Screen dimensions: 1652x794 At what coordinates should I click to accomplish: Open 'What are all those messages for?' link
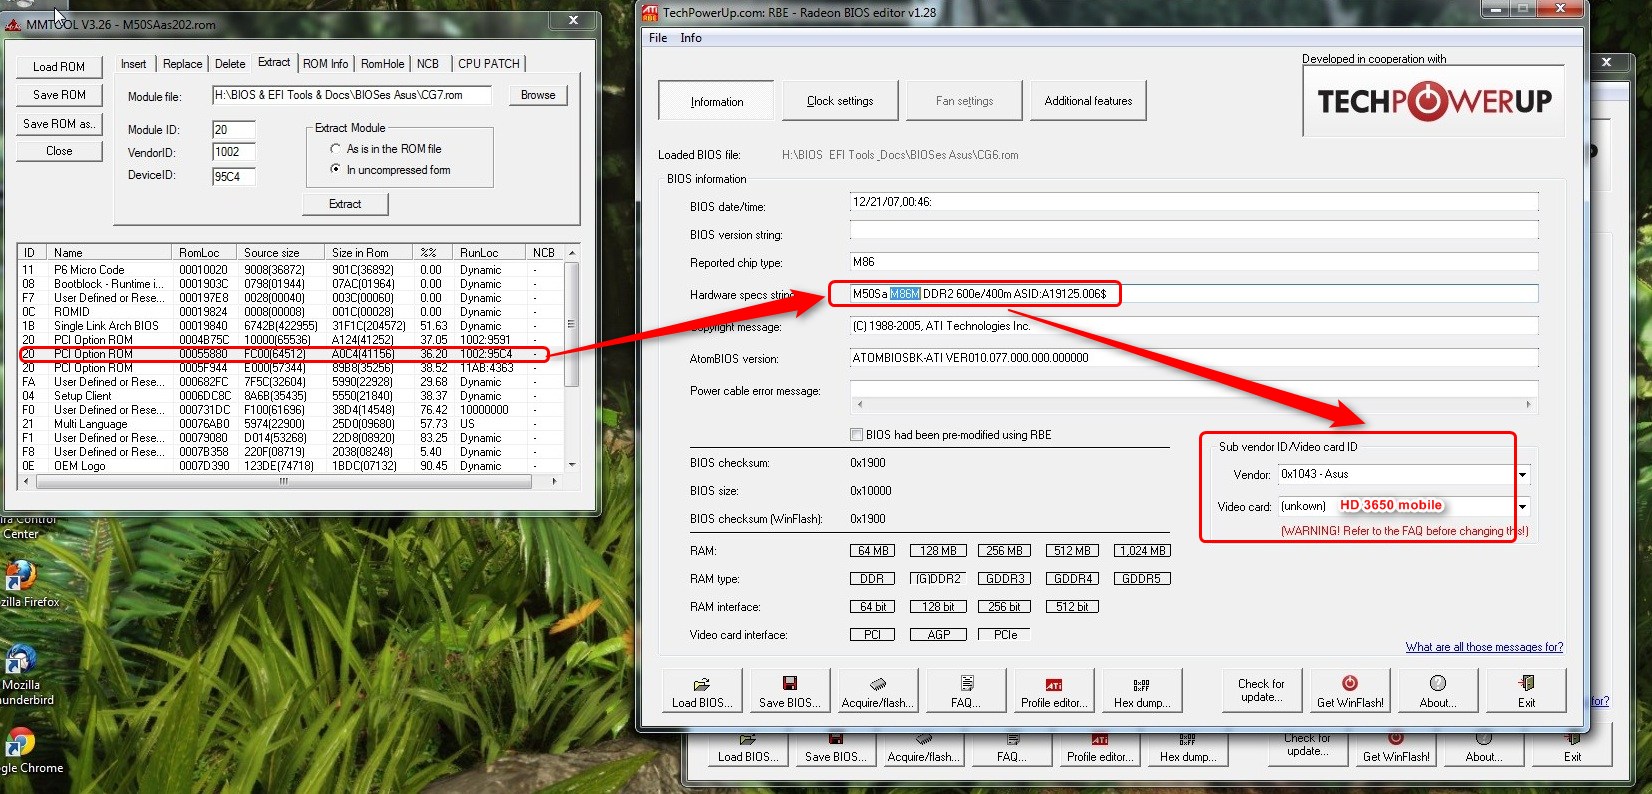click(1483, 647)
